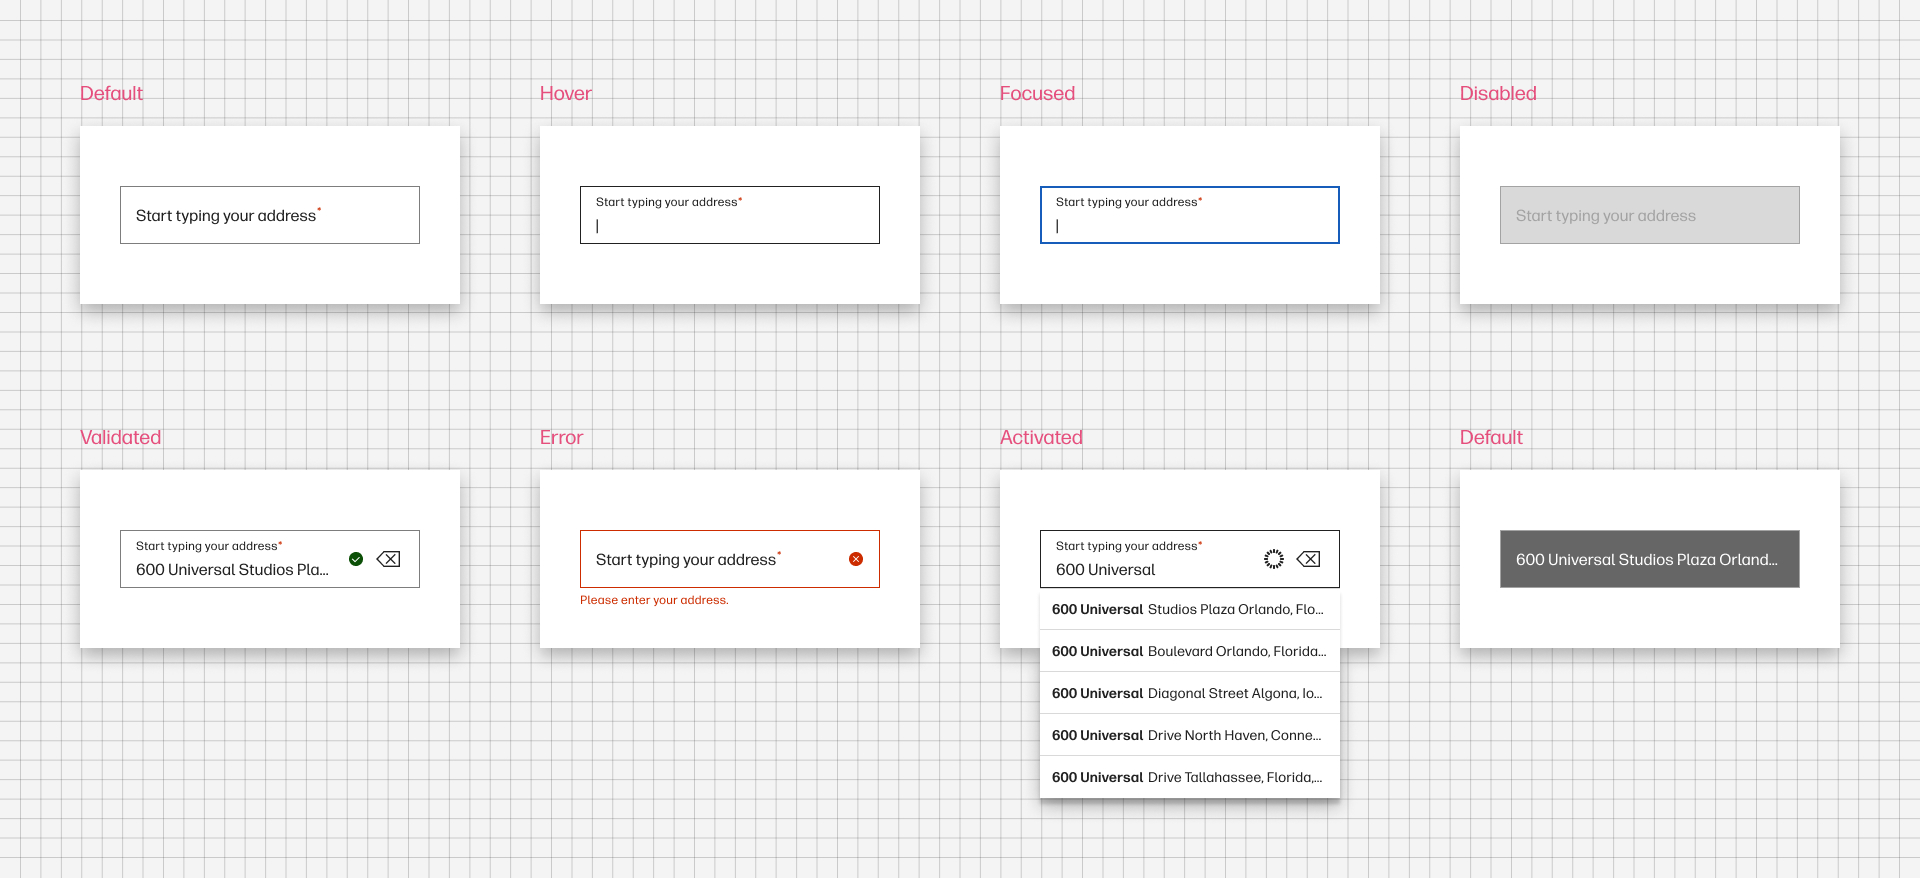Click the error message Please enter your address.
Image resolution: width=1920 pixels, height=878 pixels.
654,600
